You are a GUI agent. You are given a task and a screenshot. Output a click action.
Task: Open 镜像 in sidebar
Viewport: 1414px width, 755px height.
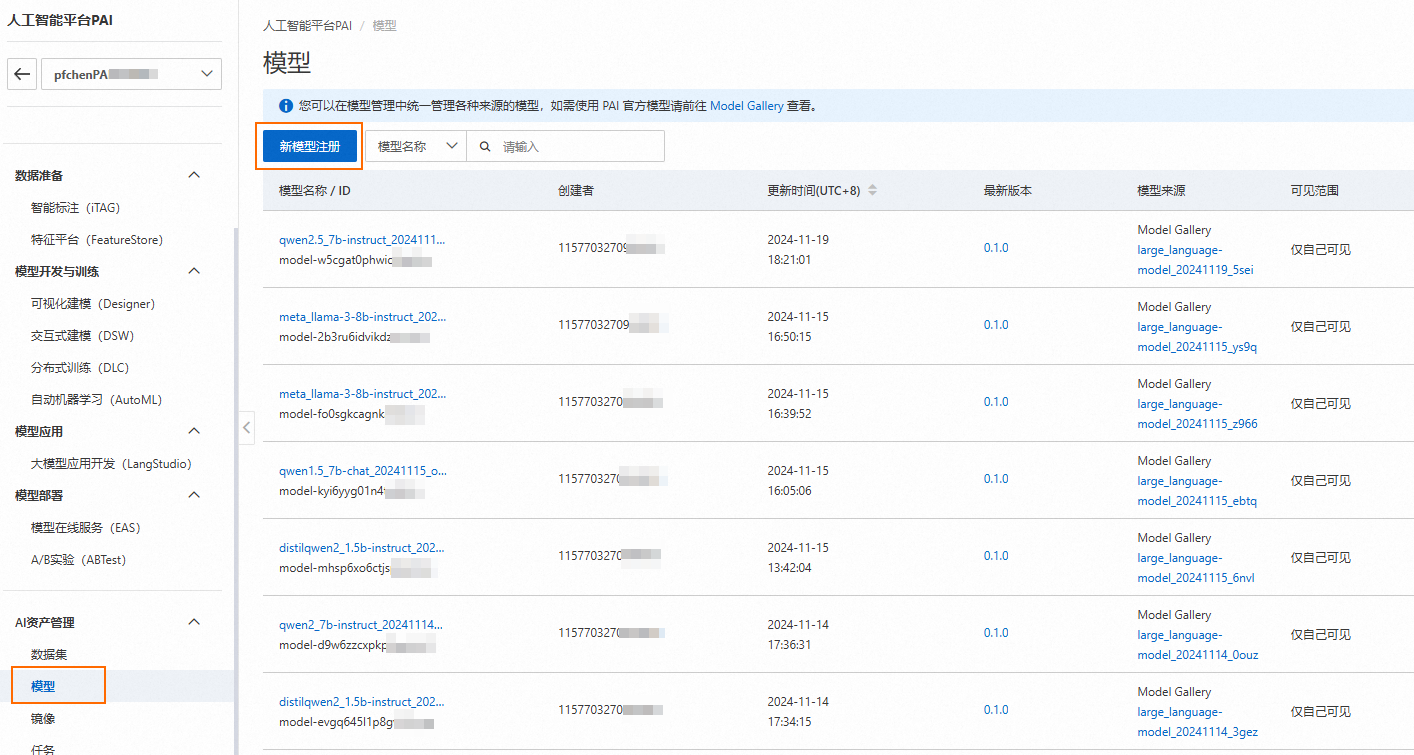[x=43, y=719]
